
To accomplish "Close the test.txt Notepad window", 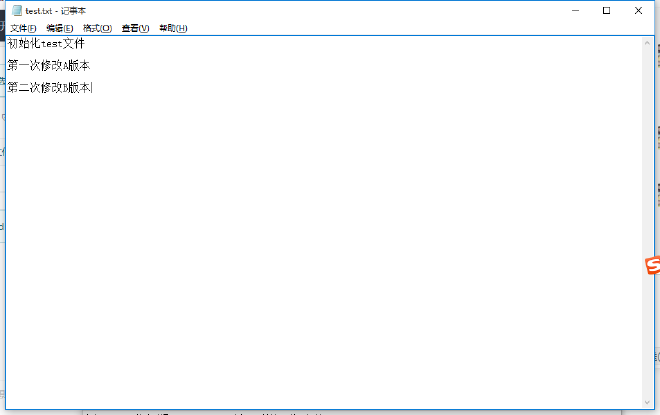I will point(638,10).
